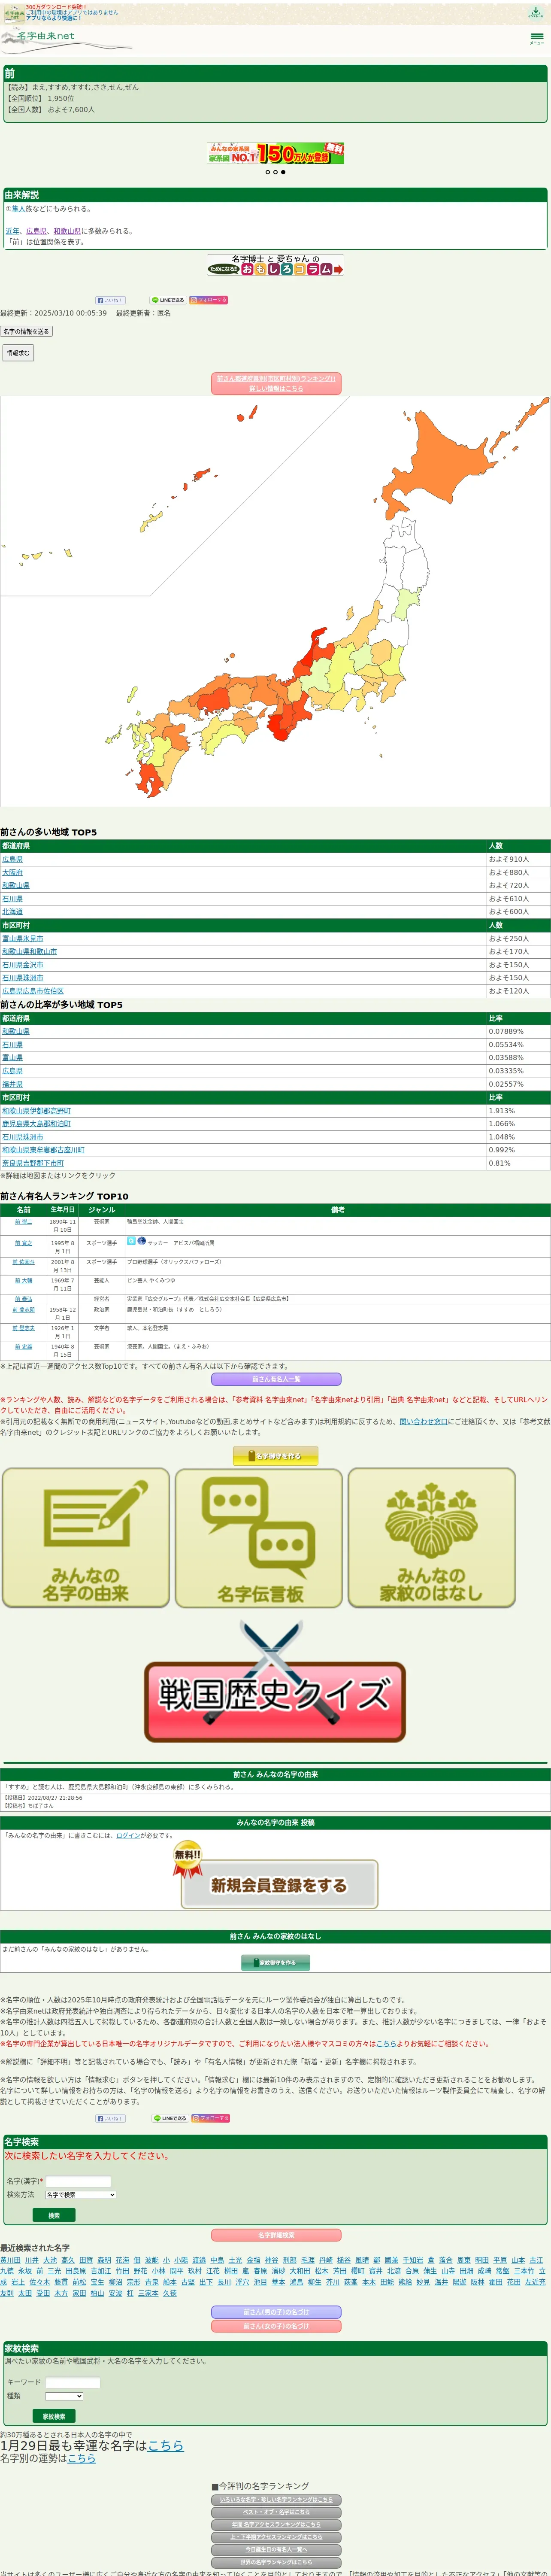Open 前 大輔 in the 有名人 ranking
The height and width of the screenshot is (2576, 551).
pyautogui.click(x=24, y=1281)
